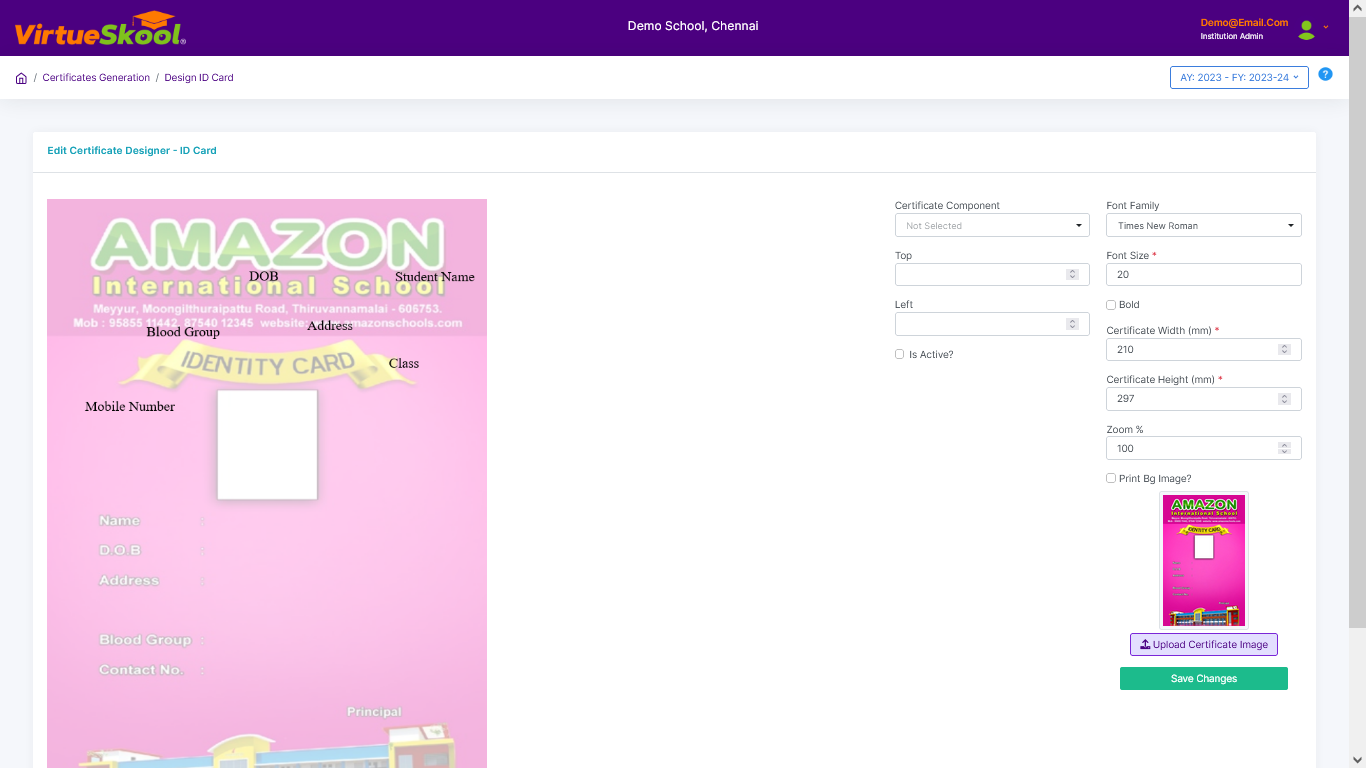Click the VirtueSkool logo
Screen dimensions: 1366x768
pos(100,28)
